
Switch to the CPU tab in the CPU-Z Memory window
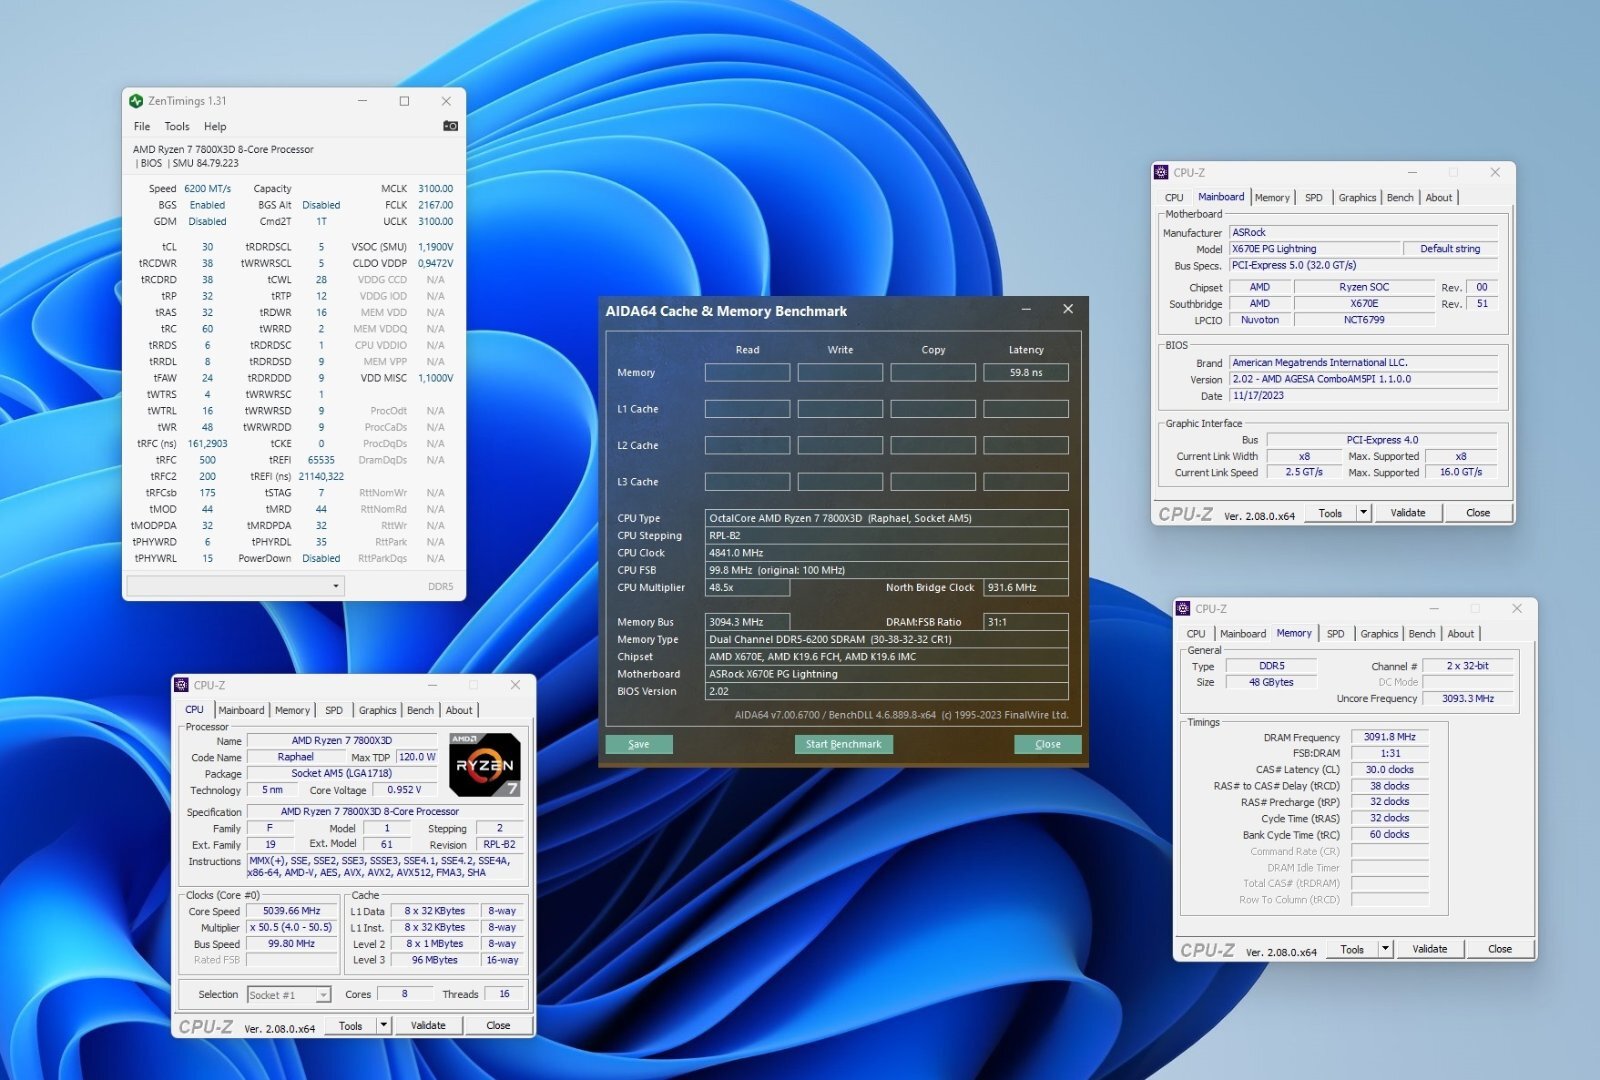tap(1196, 634)
